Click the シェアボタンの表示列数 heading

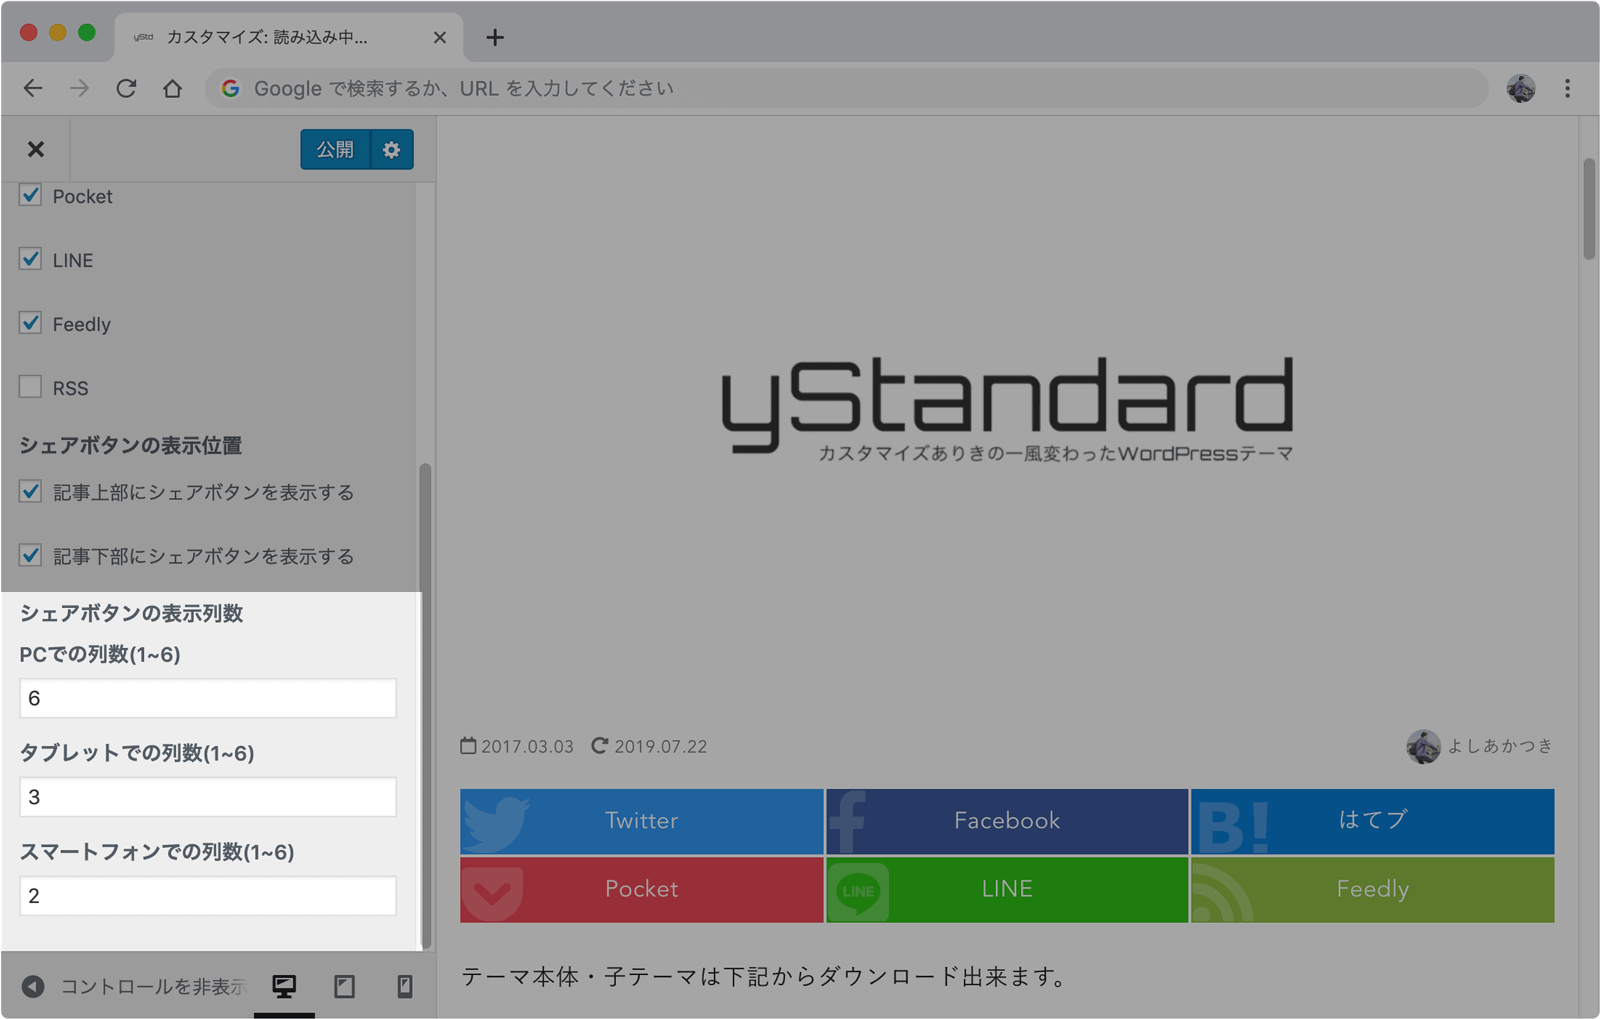coord(131,613)
